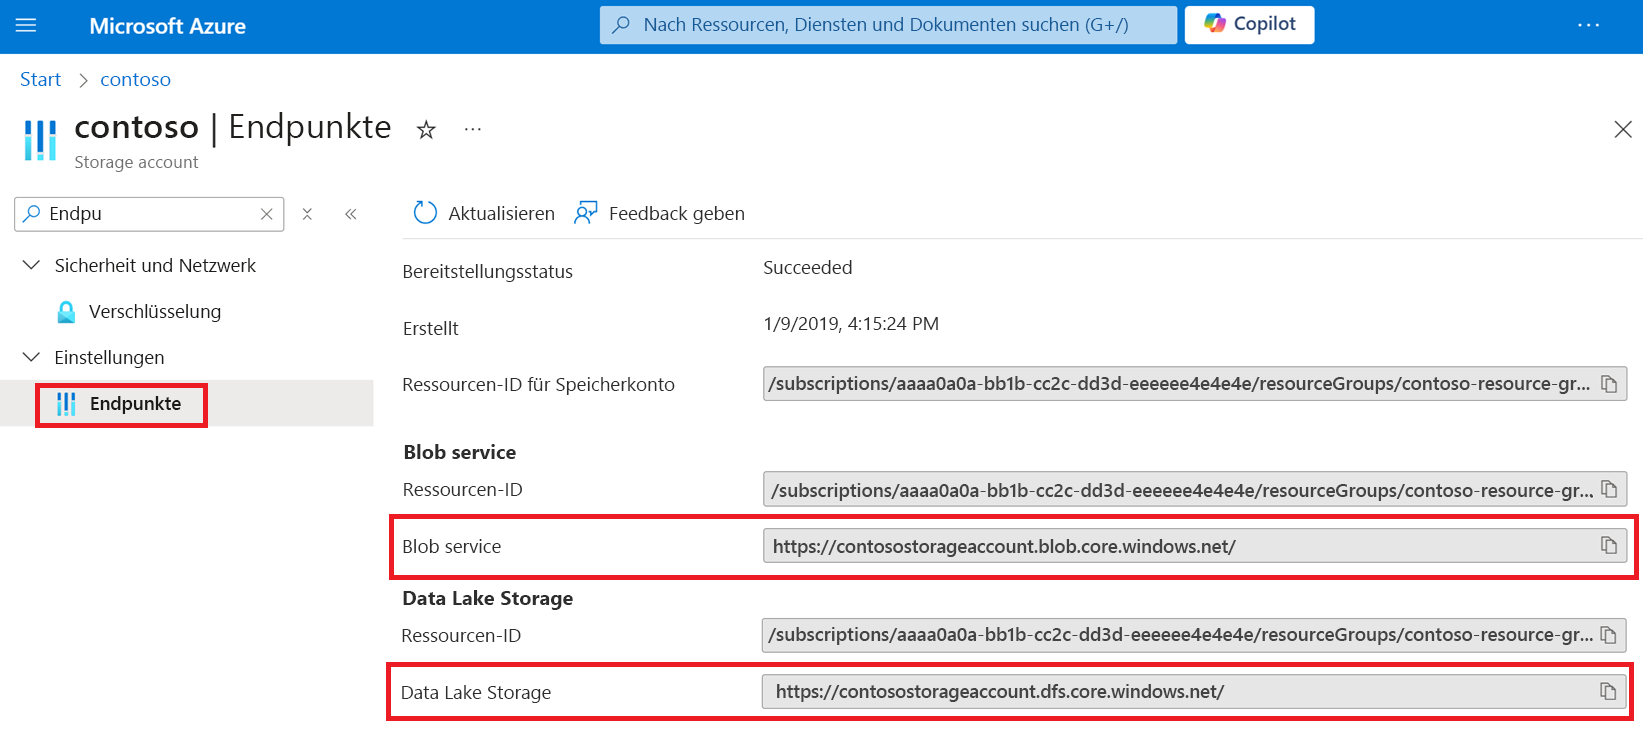The height and width of the screenshot is (750, 1643).
Task: Copy the Data Lake Storage resource ID
Action: coord(1609,635)
